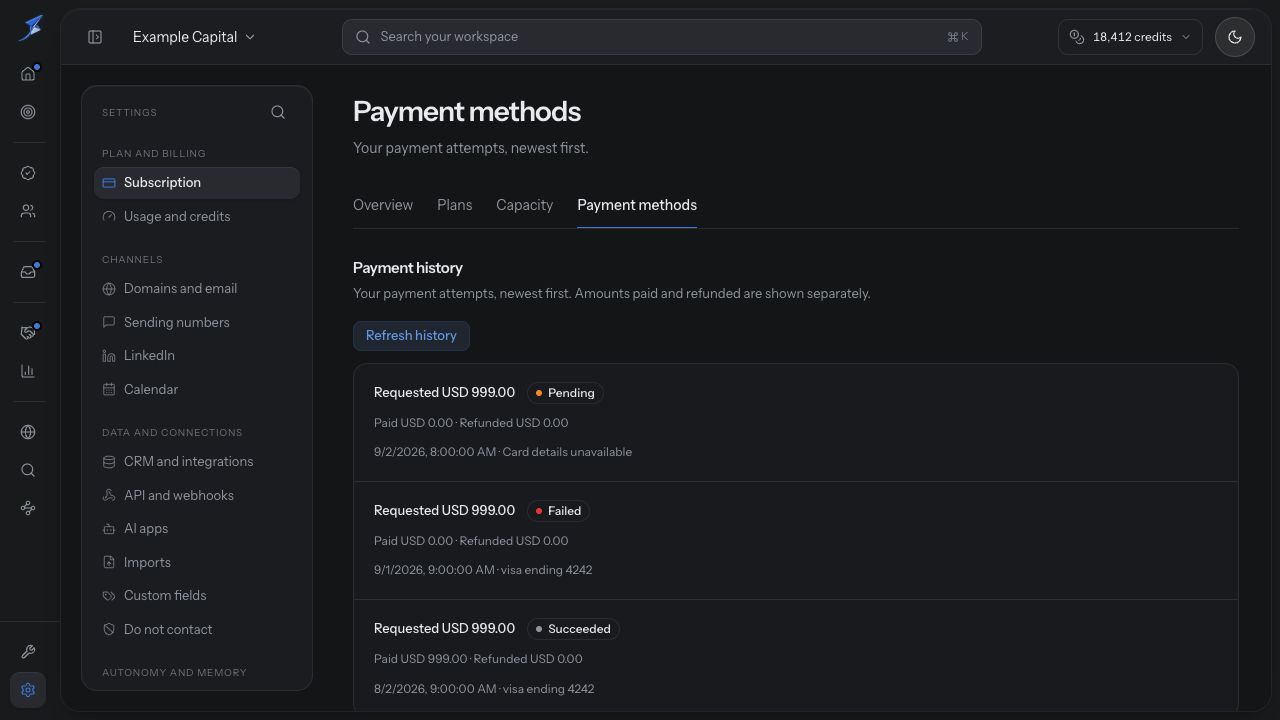
Task: Toggle dark mode with moon button
Action: click(1235, 37)
